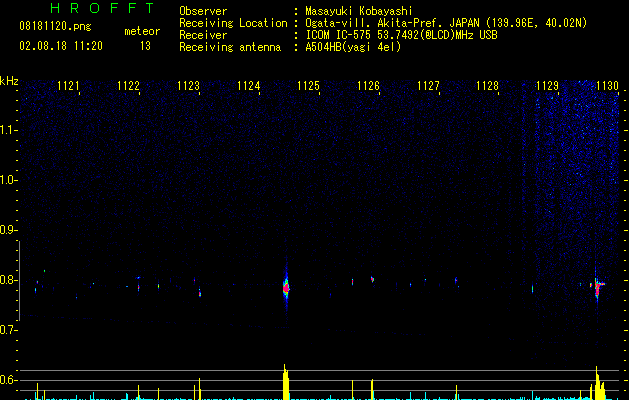This screenshot has width=629, height=400.
Task: Click the gray frequency range bar on left axis
Action: pos(20,281)
